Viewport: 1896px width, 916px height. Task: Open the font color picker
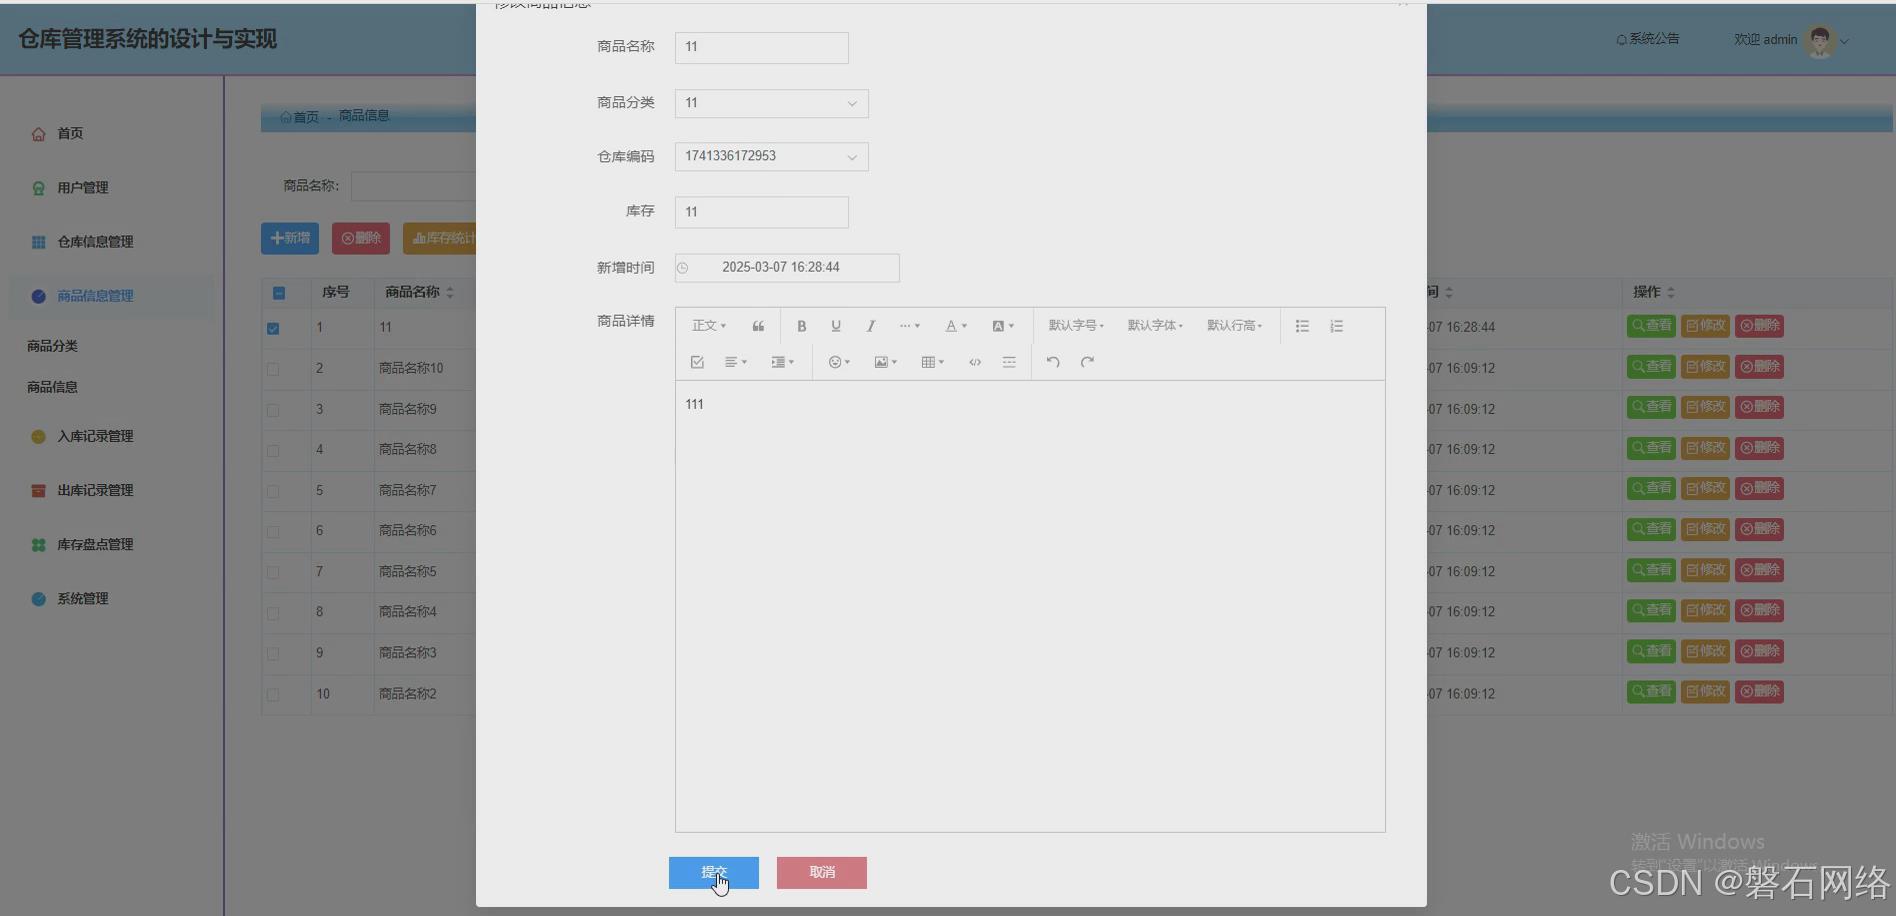tap(956, 326)
